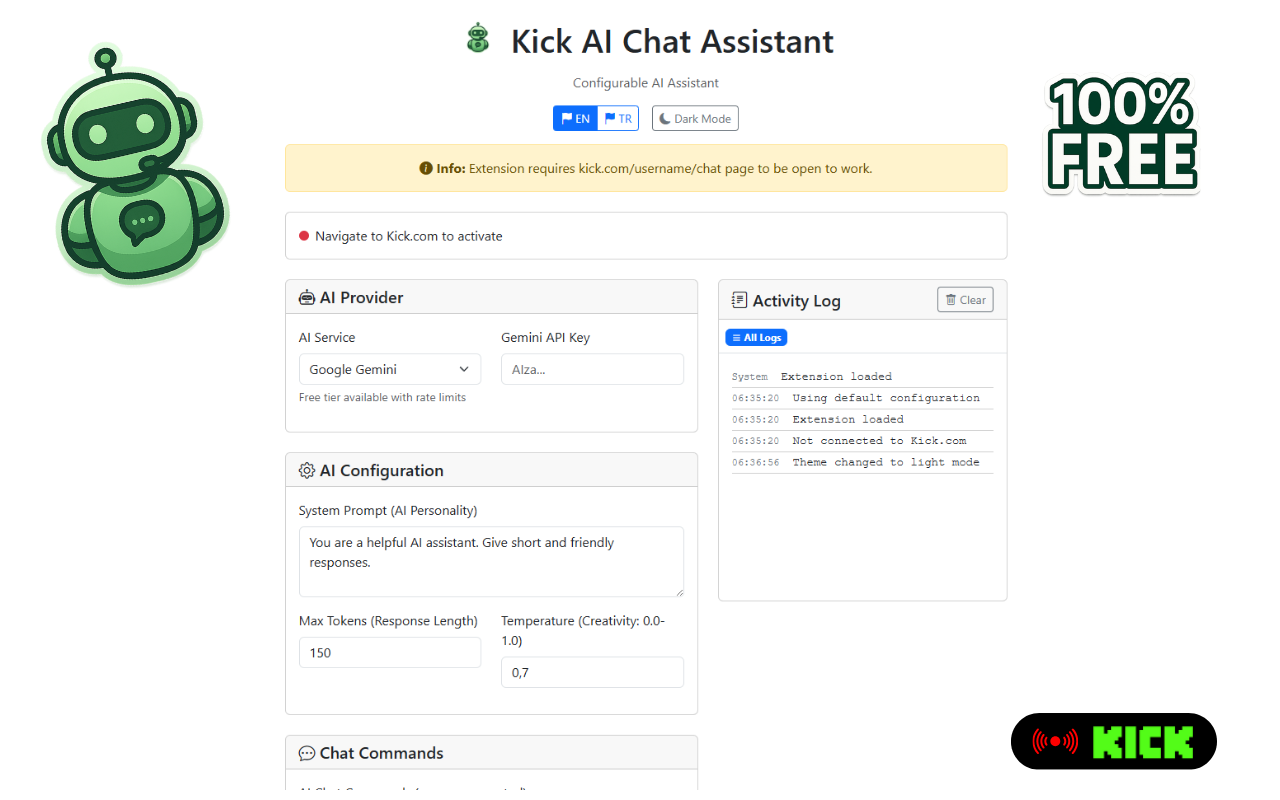Screen dimensions: 1280x800
Task: Click the Kick live badge
Action: 1113,741
